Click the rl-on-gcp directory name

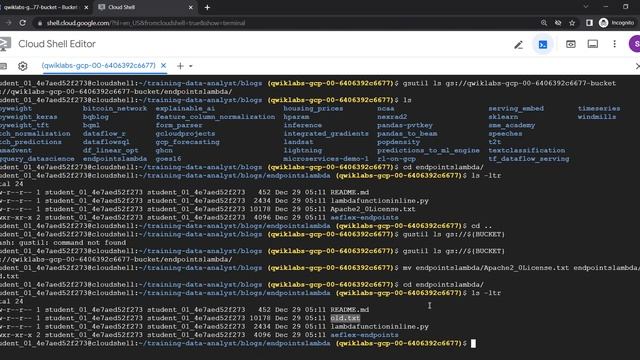point(396,159)
